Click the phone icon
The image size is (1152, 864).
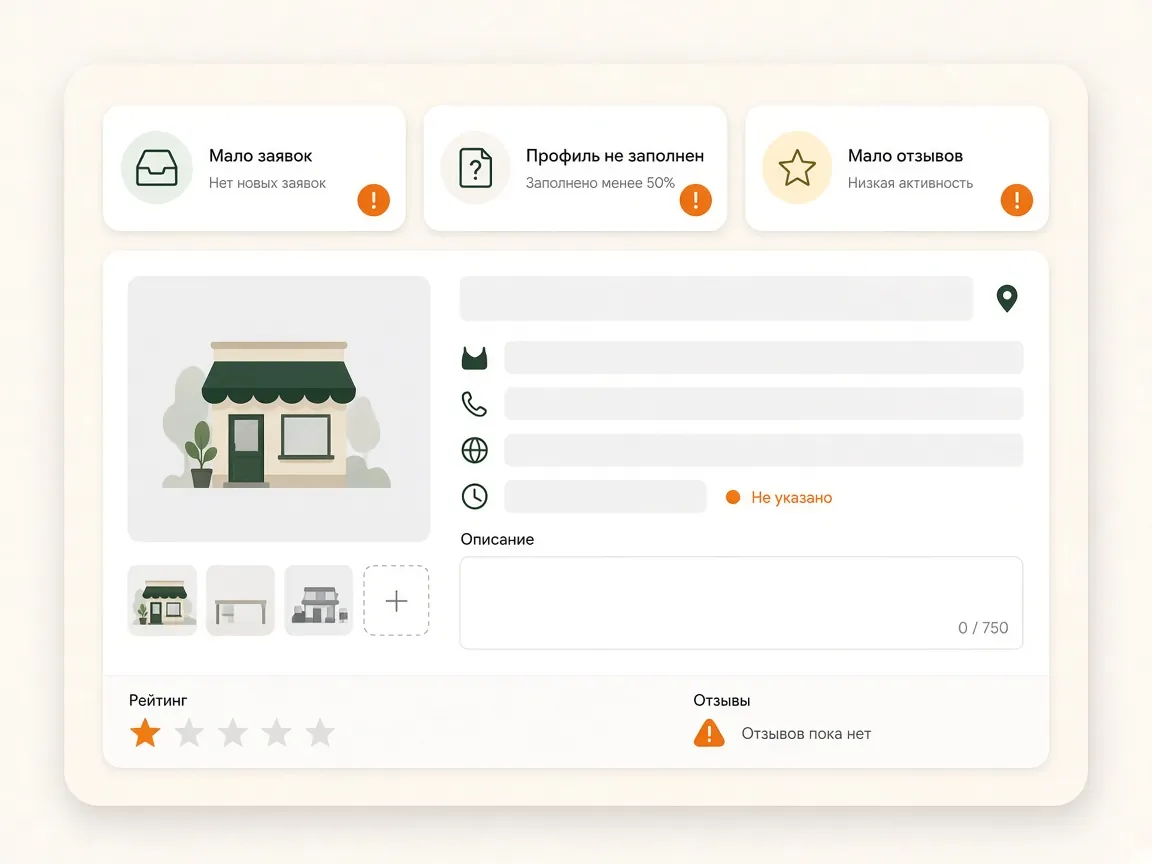475,404
